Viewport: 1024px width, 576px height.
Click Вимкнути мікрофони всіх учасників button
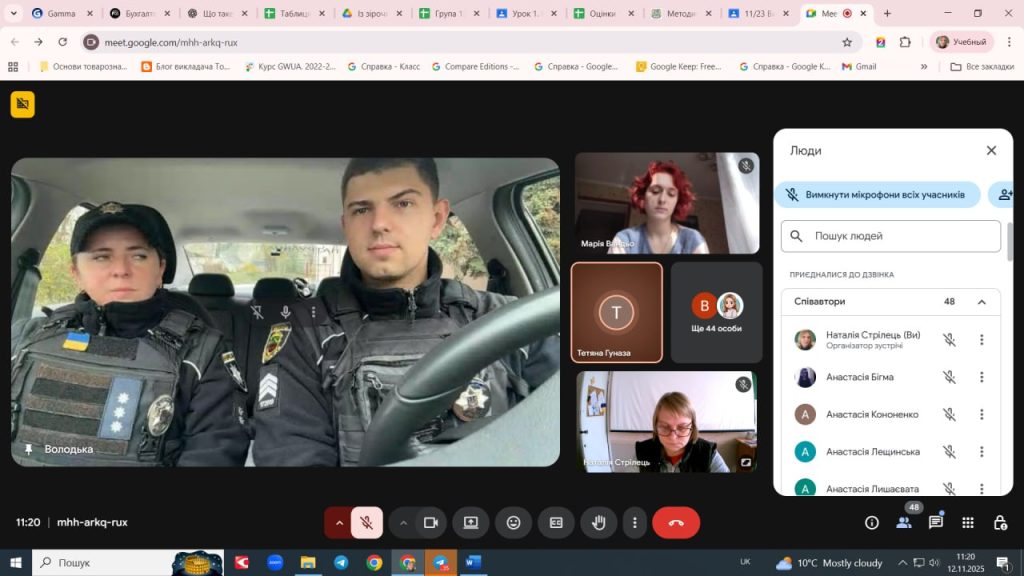click(876, 194)
